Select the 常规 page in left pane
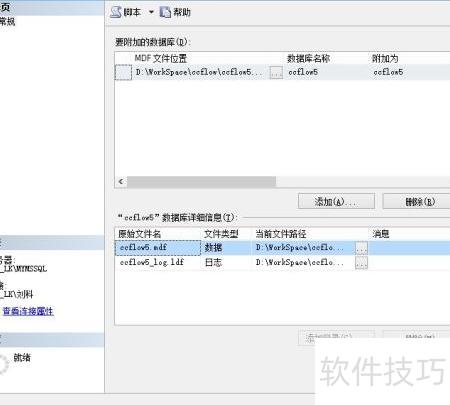Image resolution: width=450 pixels, height=405 pixels. [7, 22]
